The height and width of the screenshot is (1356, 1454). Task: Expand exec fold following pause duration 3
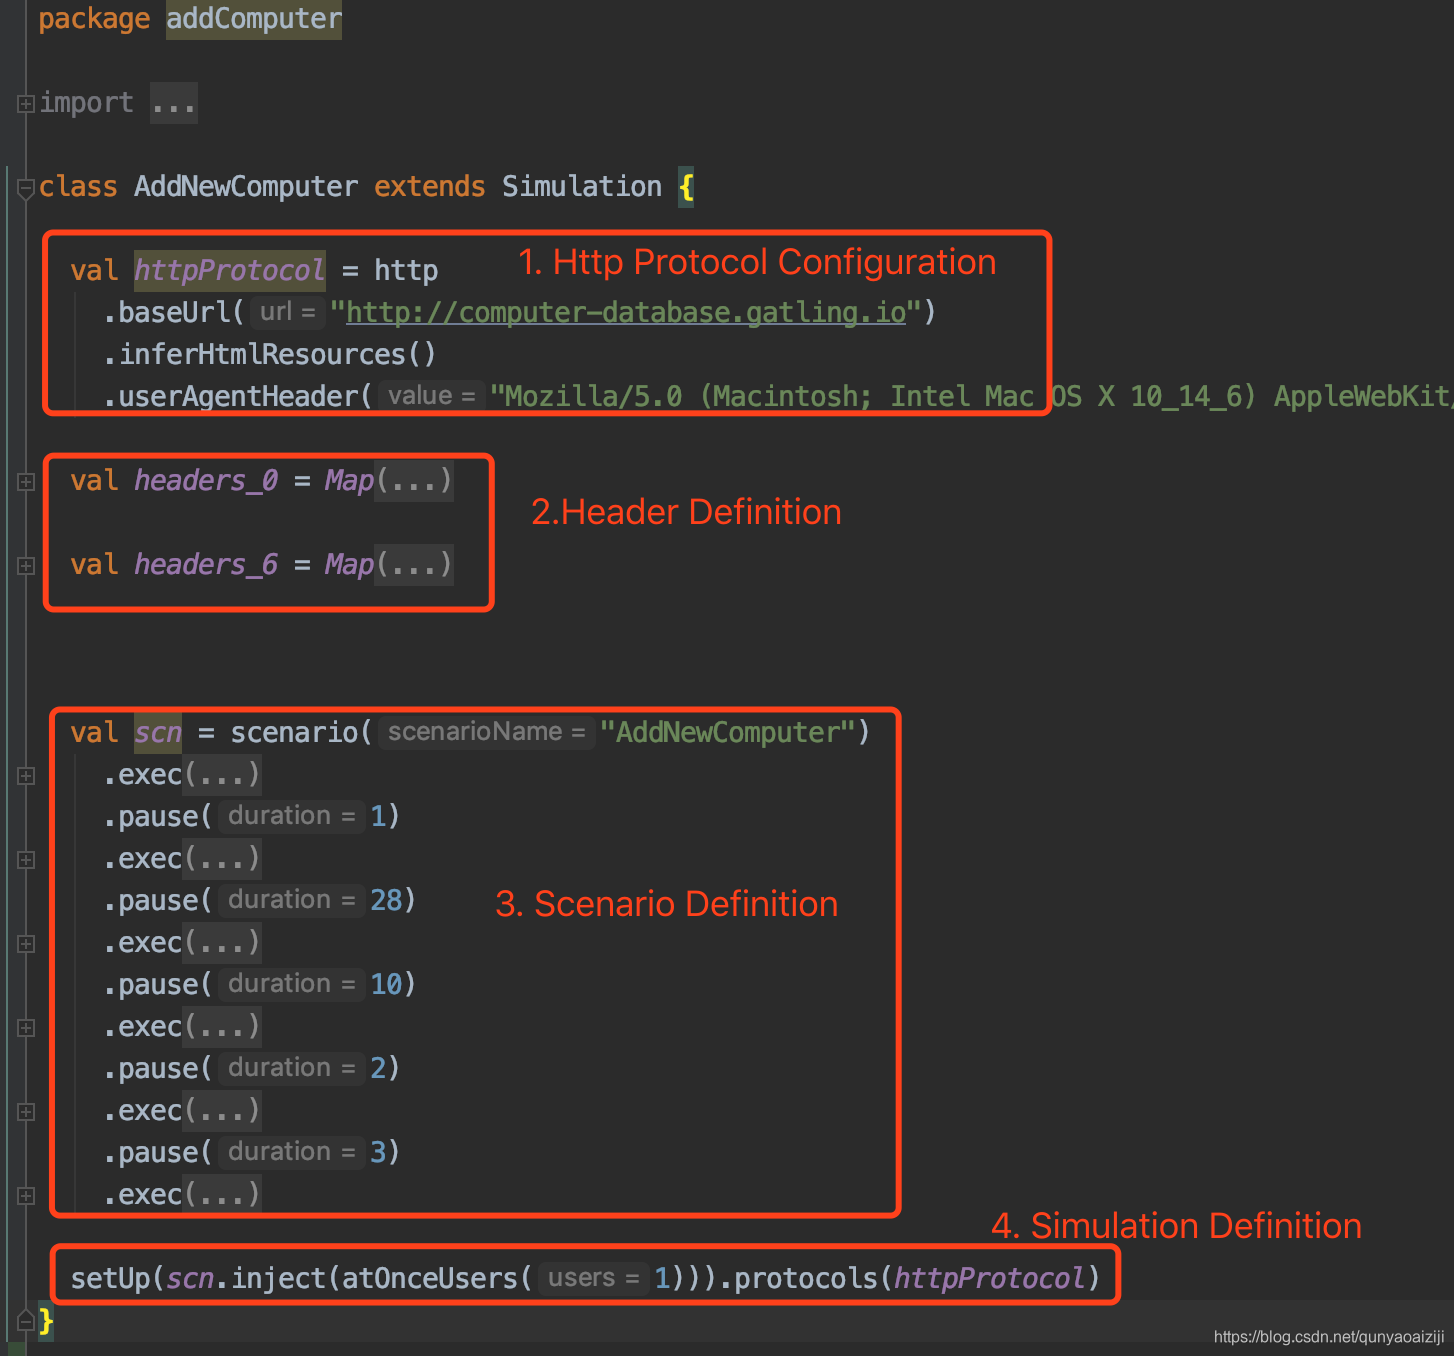click(x=26, y=1196)
